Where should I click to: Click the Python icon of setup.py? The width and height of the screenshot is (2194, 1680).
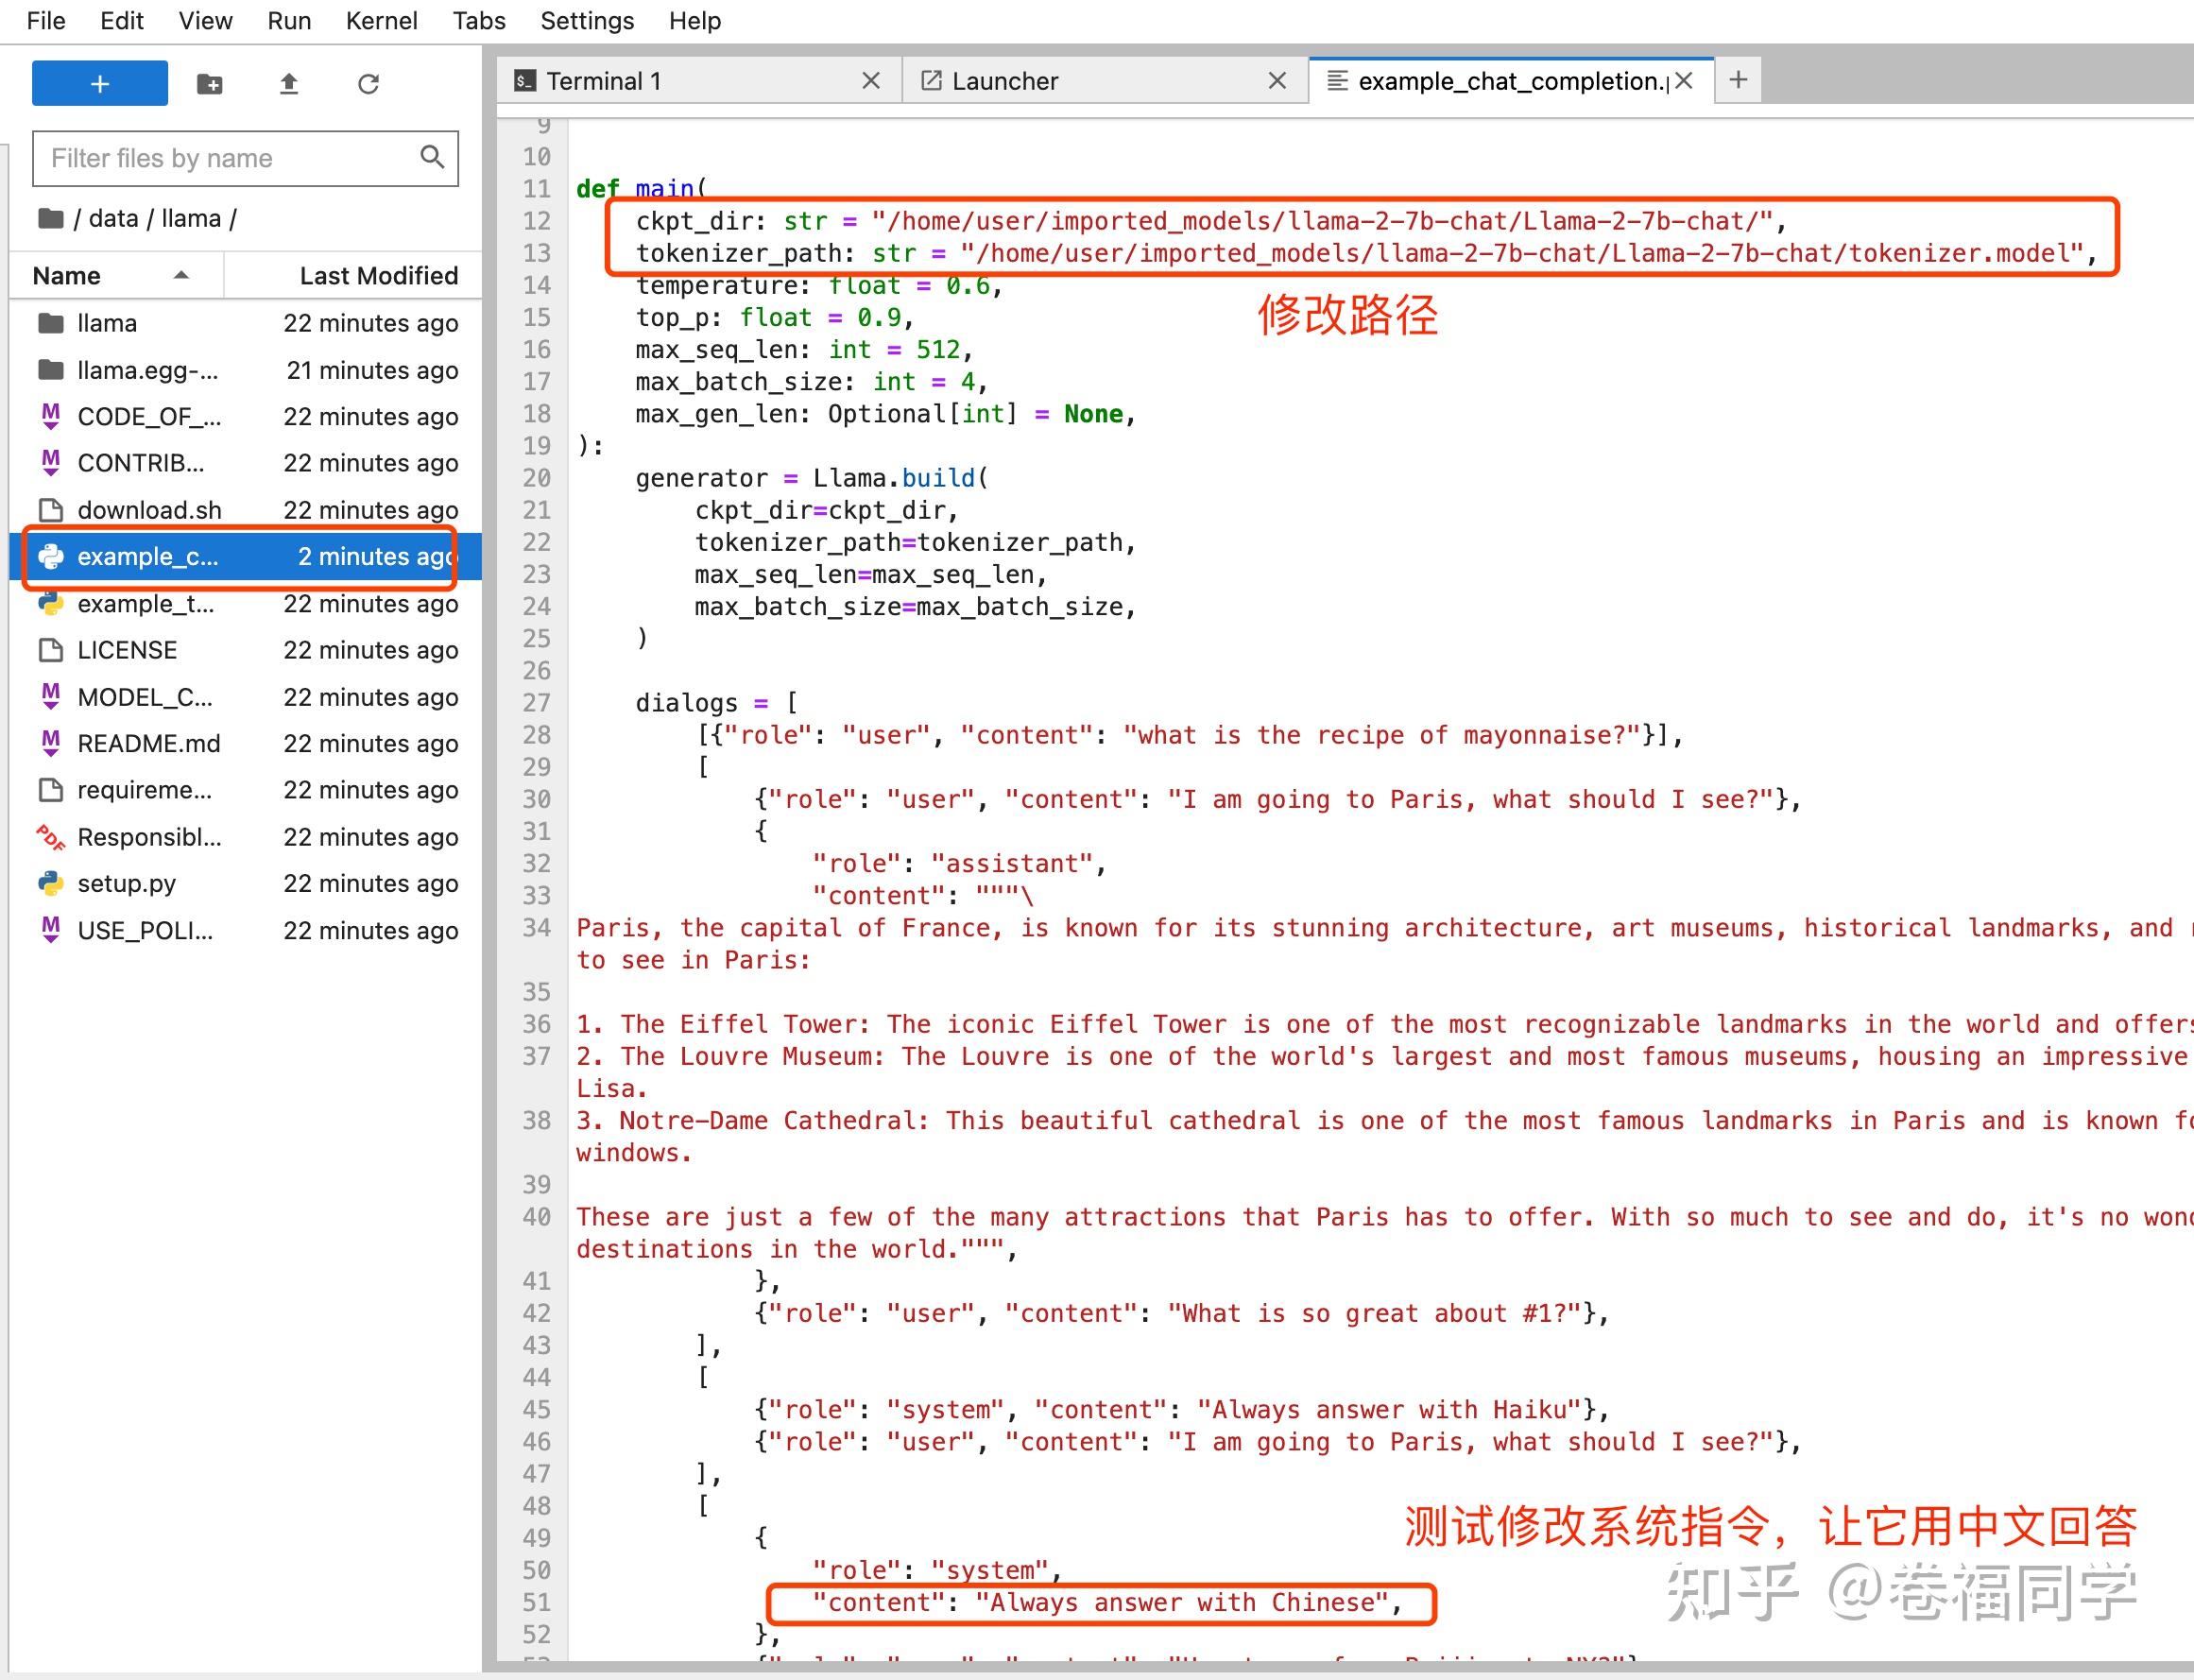click(51, 883)
